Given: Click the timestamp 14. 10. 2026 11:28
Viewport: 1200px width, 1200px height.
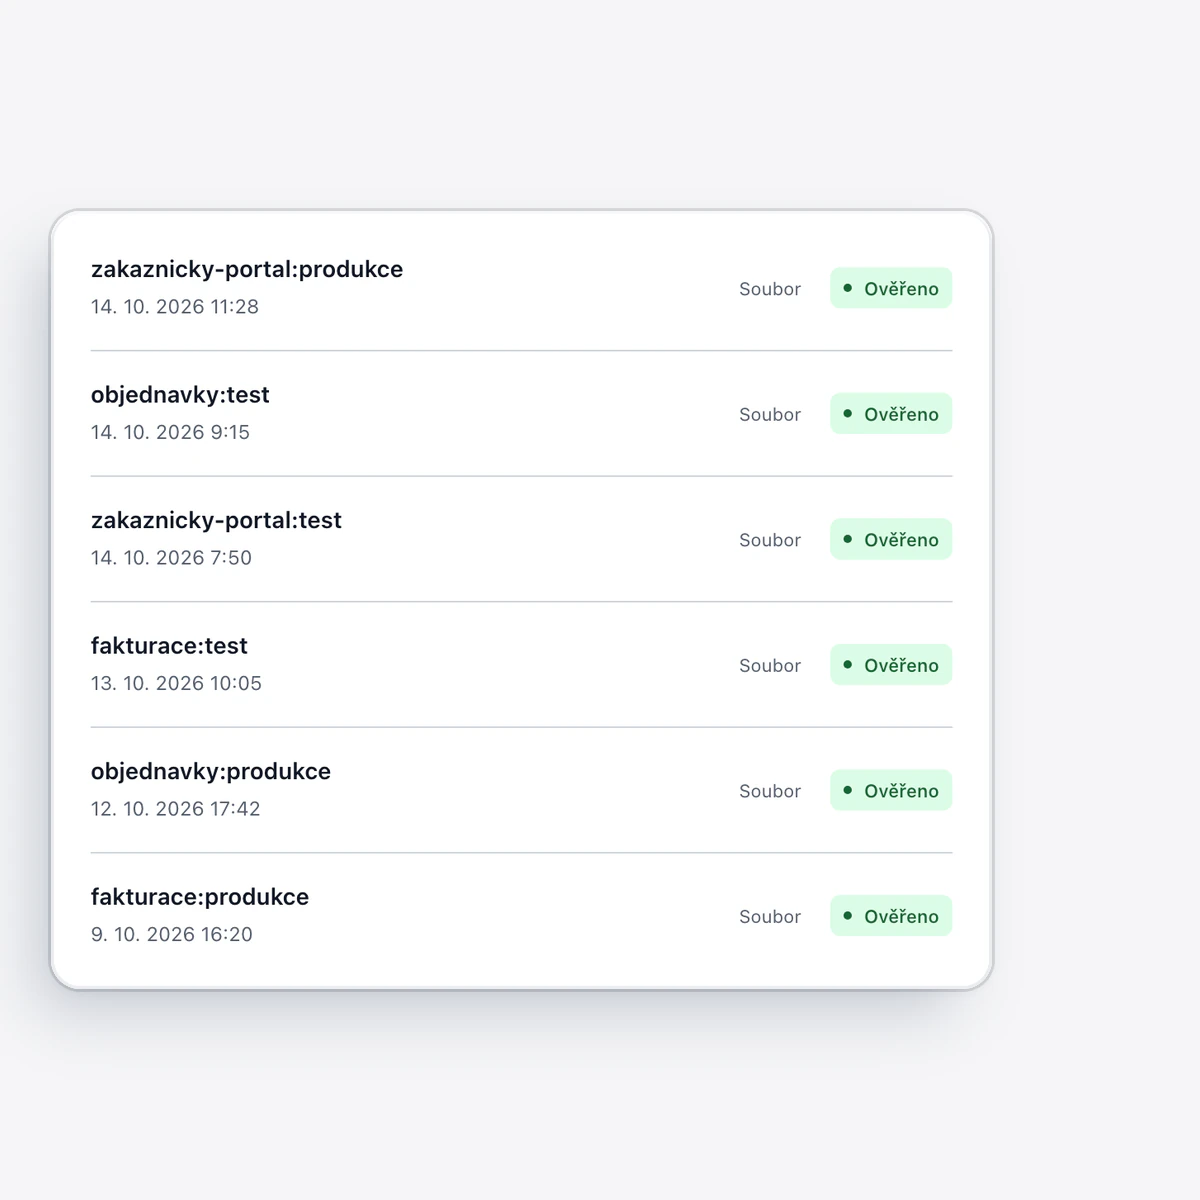Looking at the screenshot, I should [175, 307].
